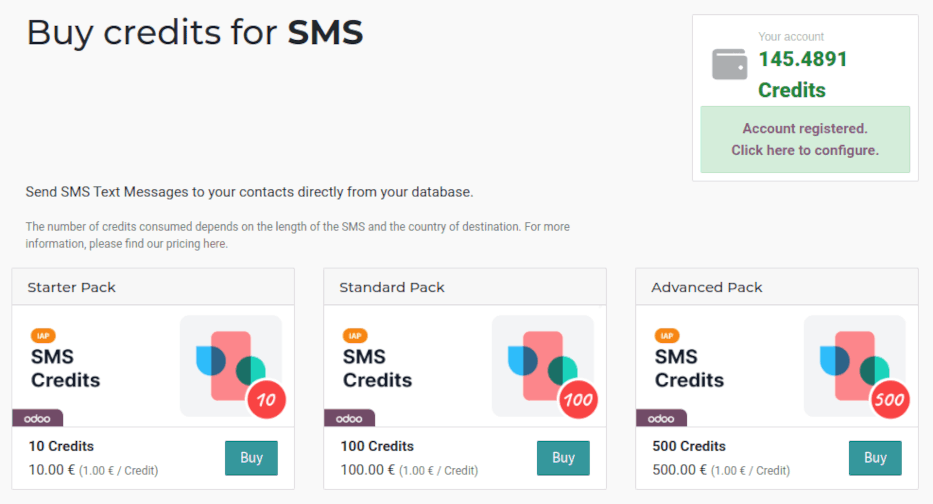The height and width of the screenshot is (504, 933).
Task: Click the orange IAP tag on Starter Pack
Action: click(x=43, y=336)
